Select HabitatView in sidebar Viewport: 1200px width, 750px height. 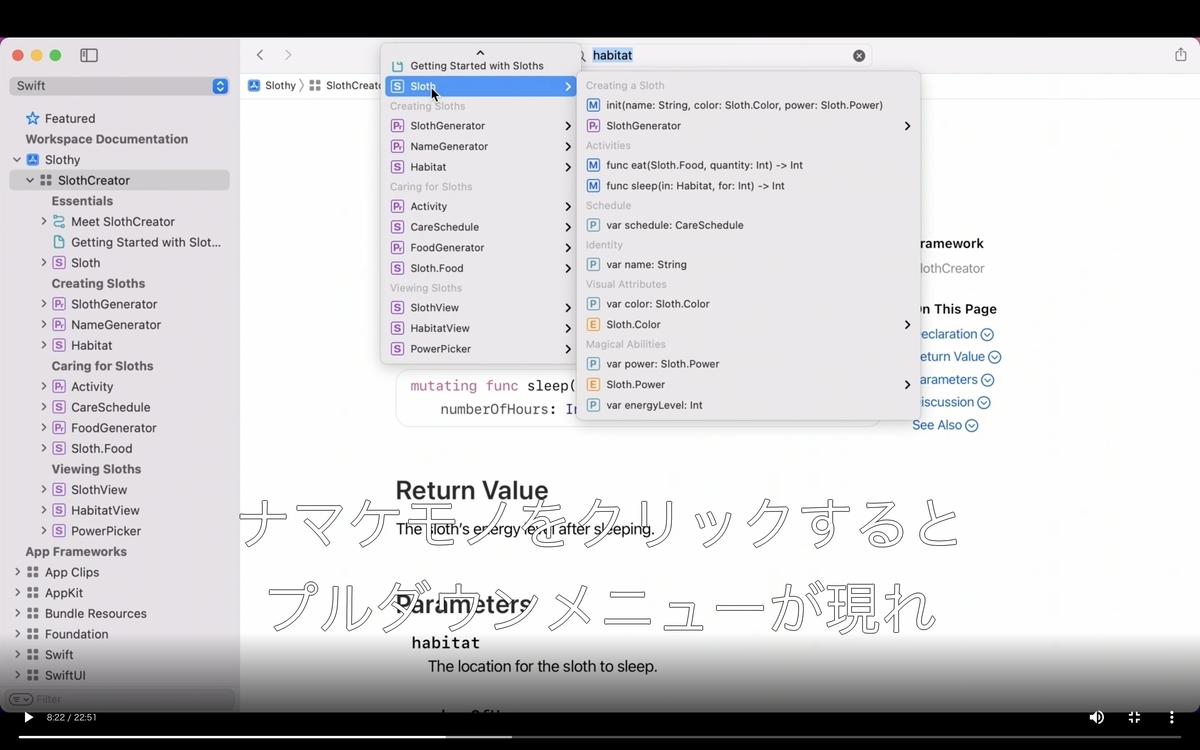[x=105, y=510]
